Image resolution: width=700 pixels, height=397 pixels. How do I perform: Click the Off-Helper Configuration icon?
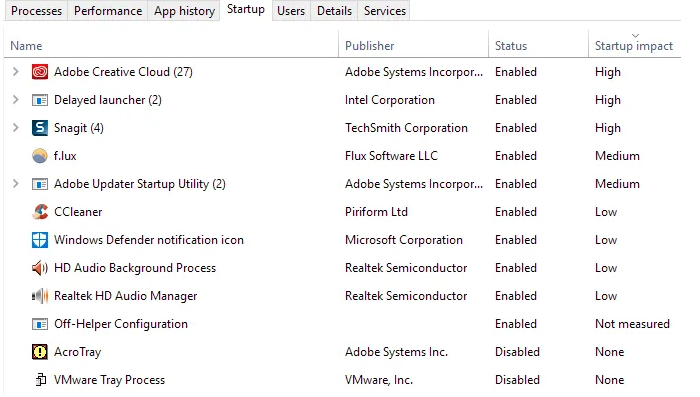[x=40, y=324]
